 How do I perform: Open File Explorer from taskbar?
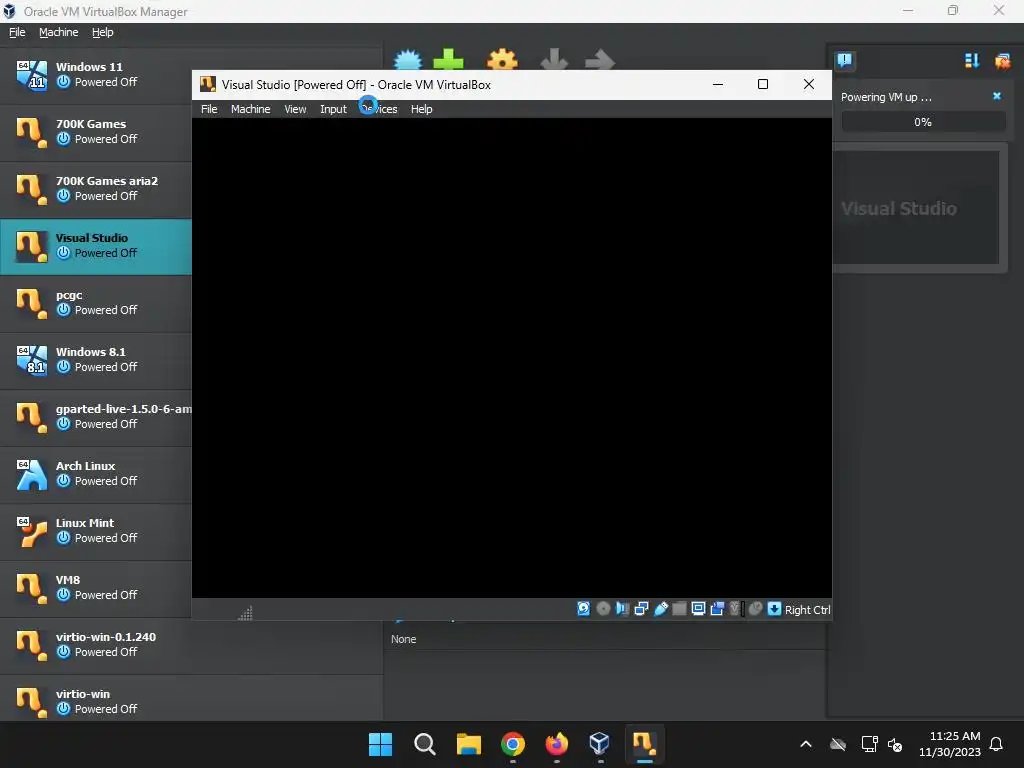pos(468,744)
